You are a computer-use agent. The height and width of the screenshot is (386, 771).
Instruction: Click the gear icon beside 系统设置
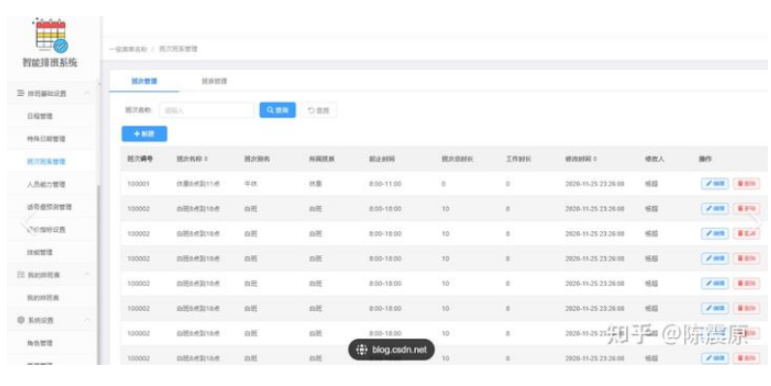(x=21, y=320)
